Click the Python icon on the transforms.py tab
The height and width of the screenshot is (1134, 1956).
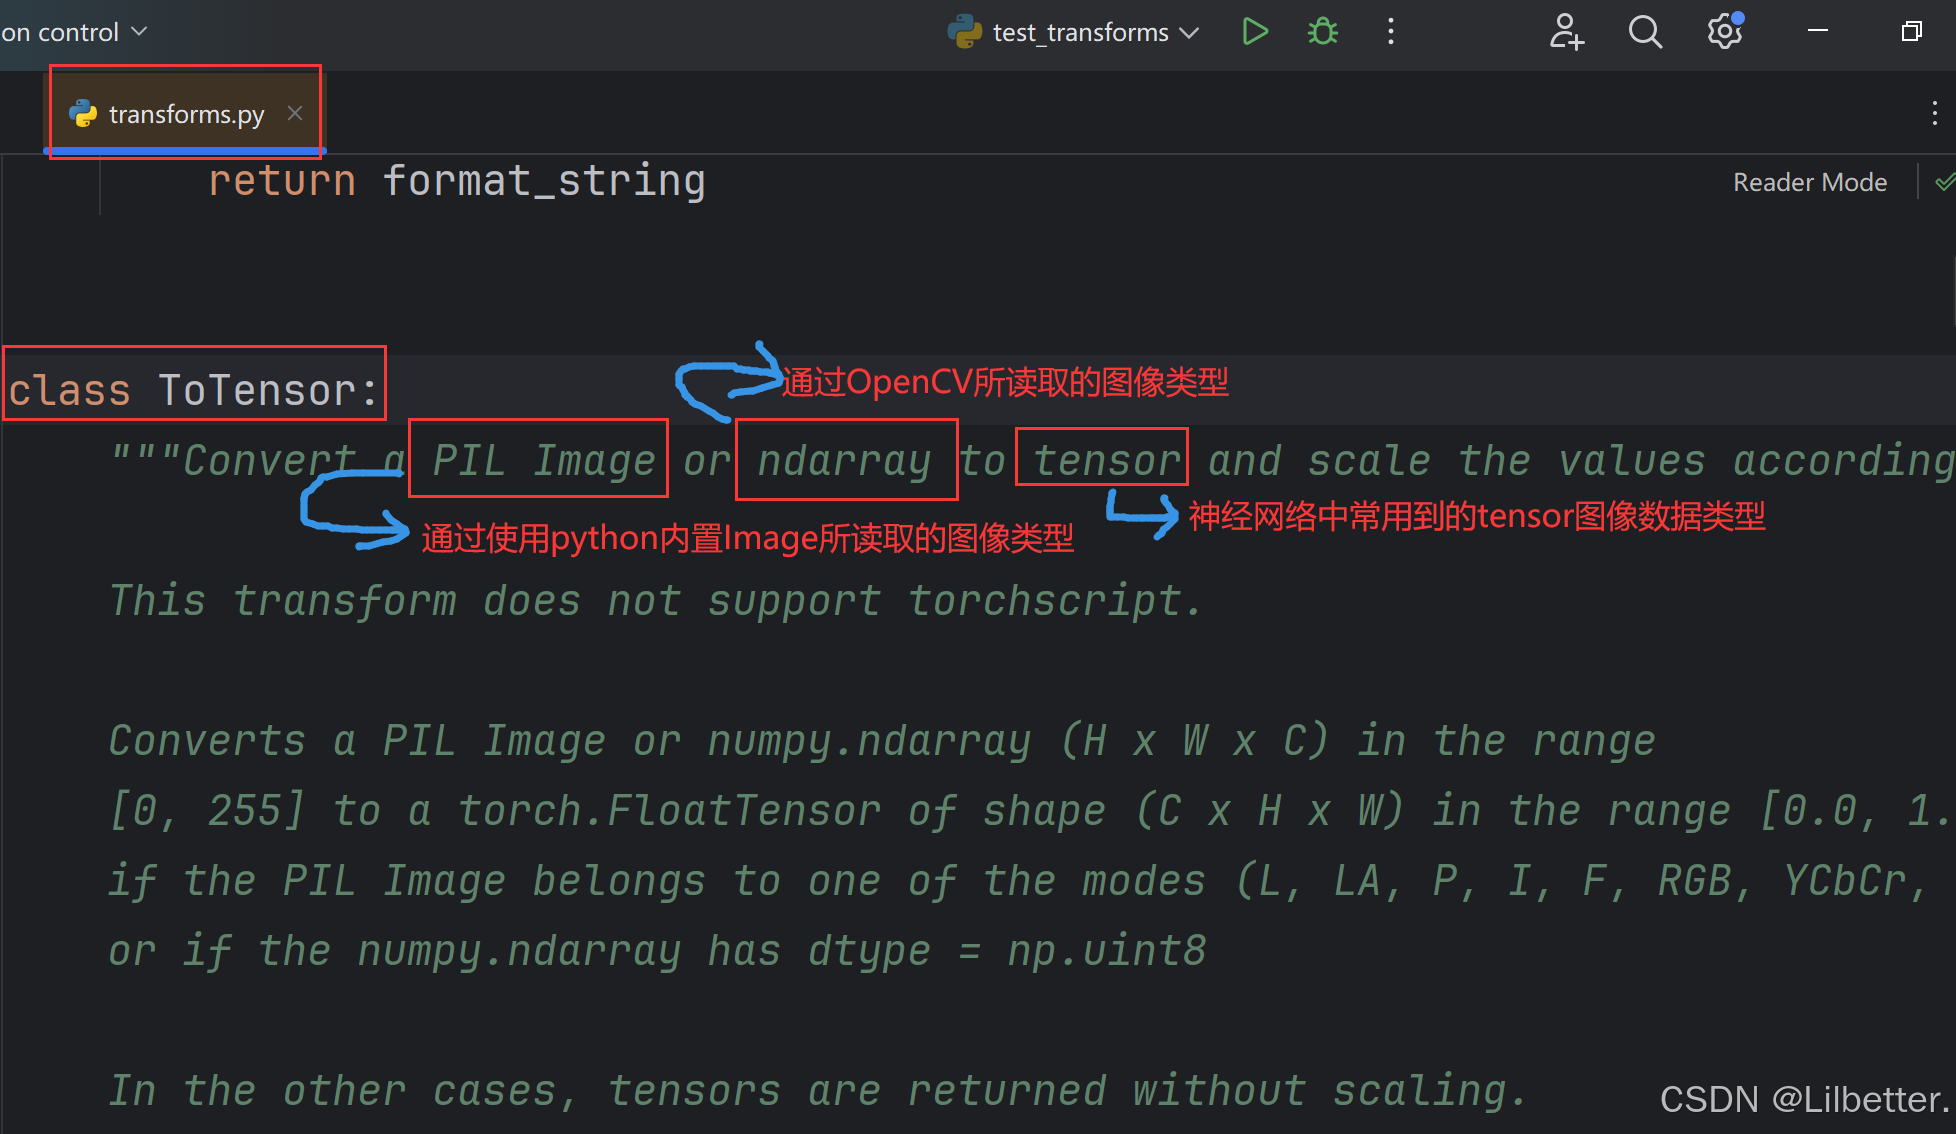tap(84, 114)
